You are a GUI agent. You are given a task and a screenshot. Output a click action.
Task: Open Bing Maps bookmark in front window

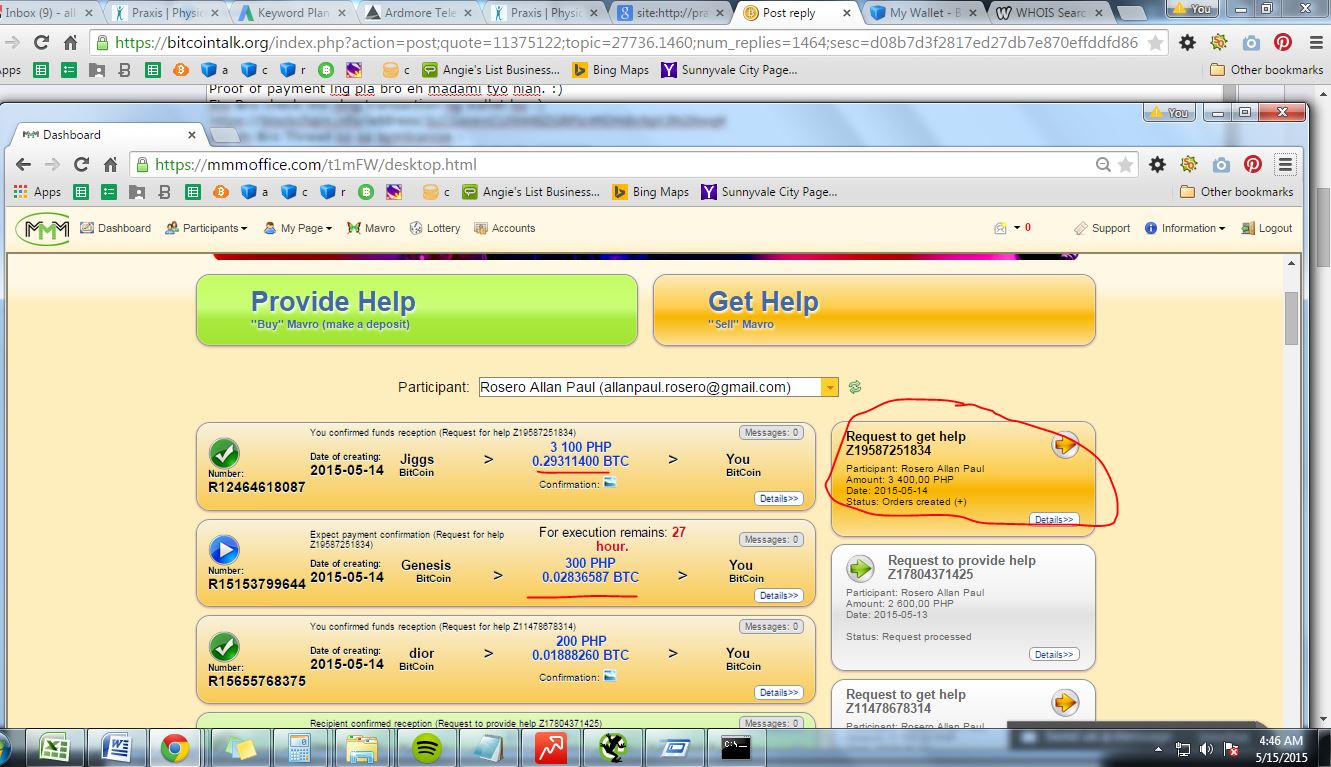[x=650, y=192]
